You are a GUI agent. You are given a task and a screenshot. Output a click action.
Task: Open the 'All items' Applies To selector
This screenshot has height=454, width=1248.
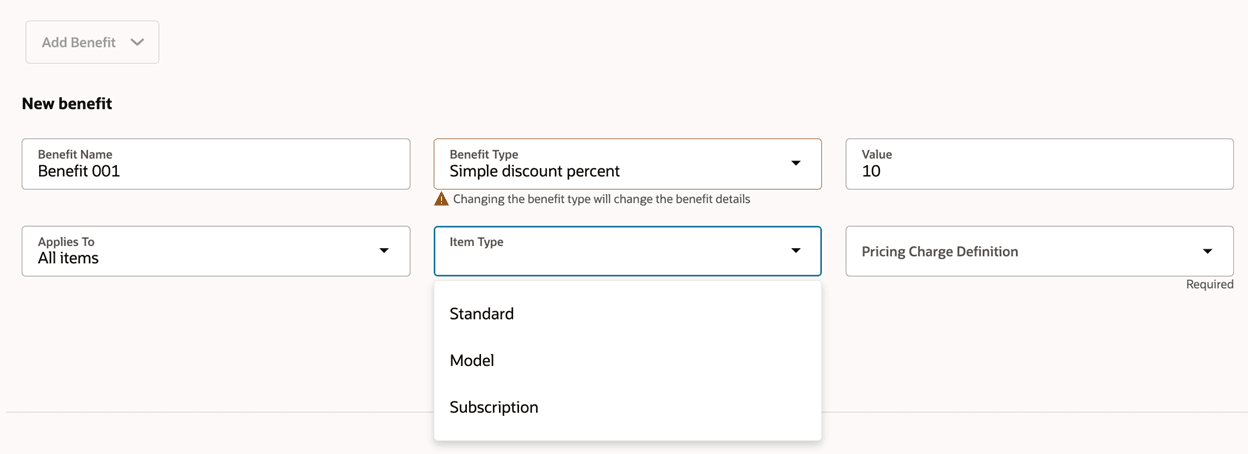pyautogui.click(x=200, y=252)
